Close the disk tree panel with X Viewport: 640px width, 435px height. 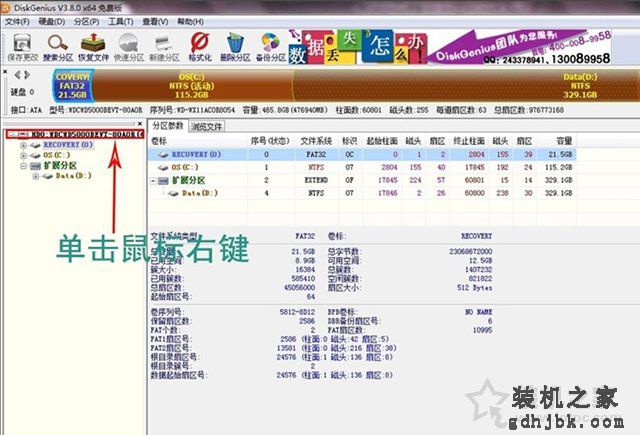140,123
